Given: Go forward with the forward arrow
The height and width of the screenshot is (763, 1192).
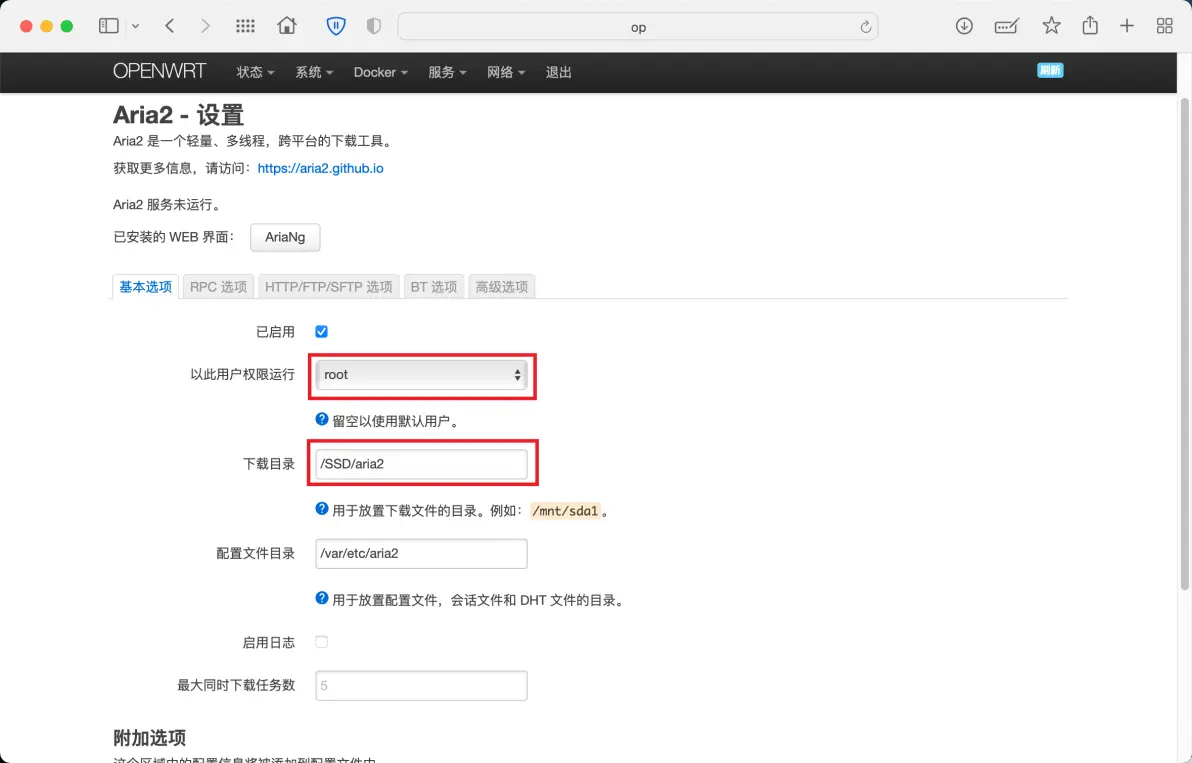Looking at the screenshot, I should (x=204, y=26).
